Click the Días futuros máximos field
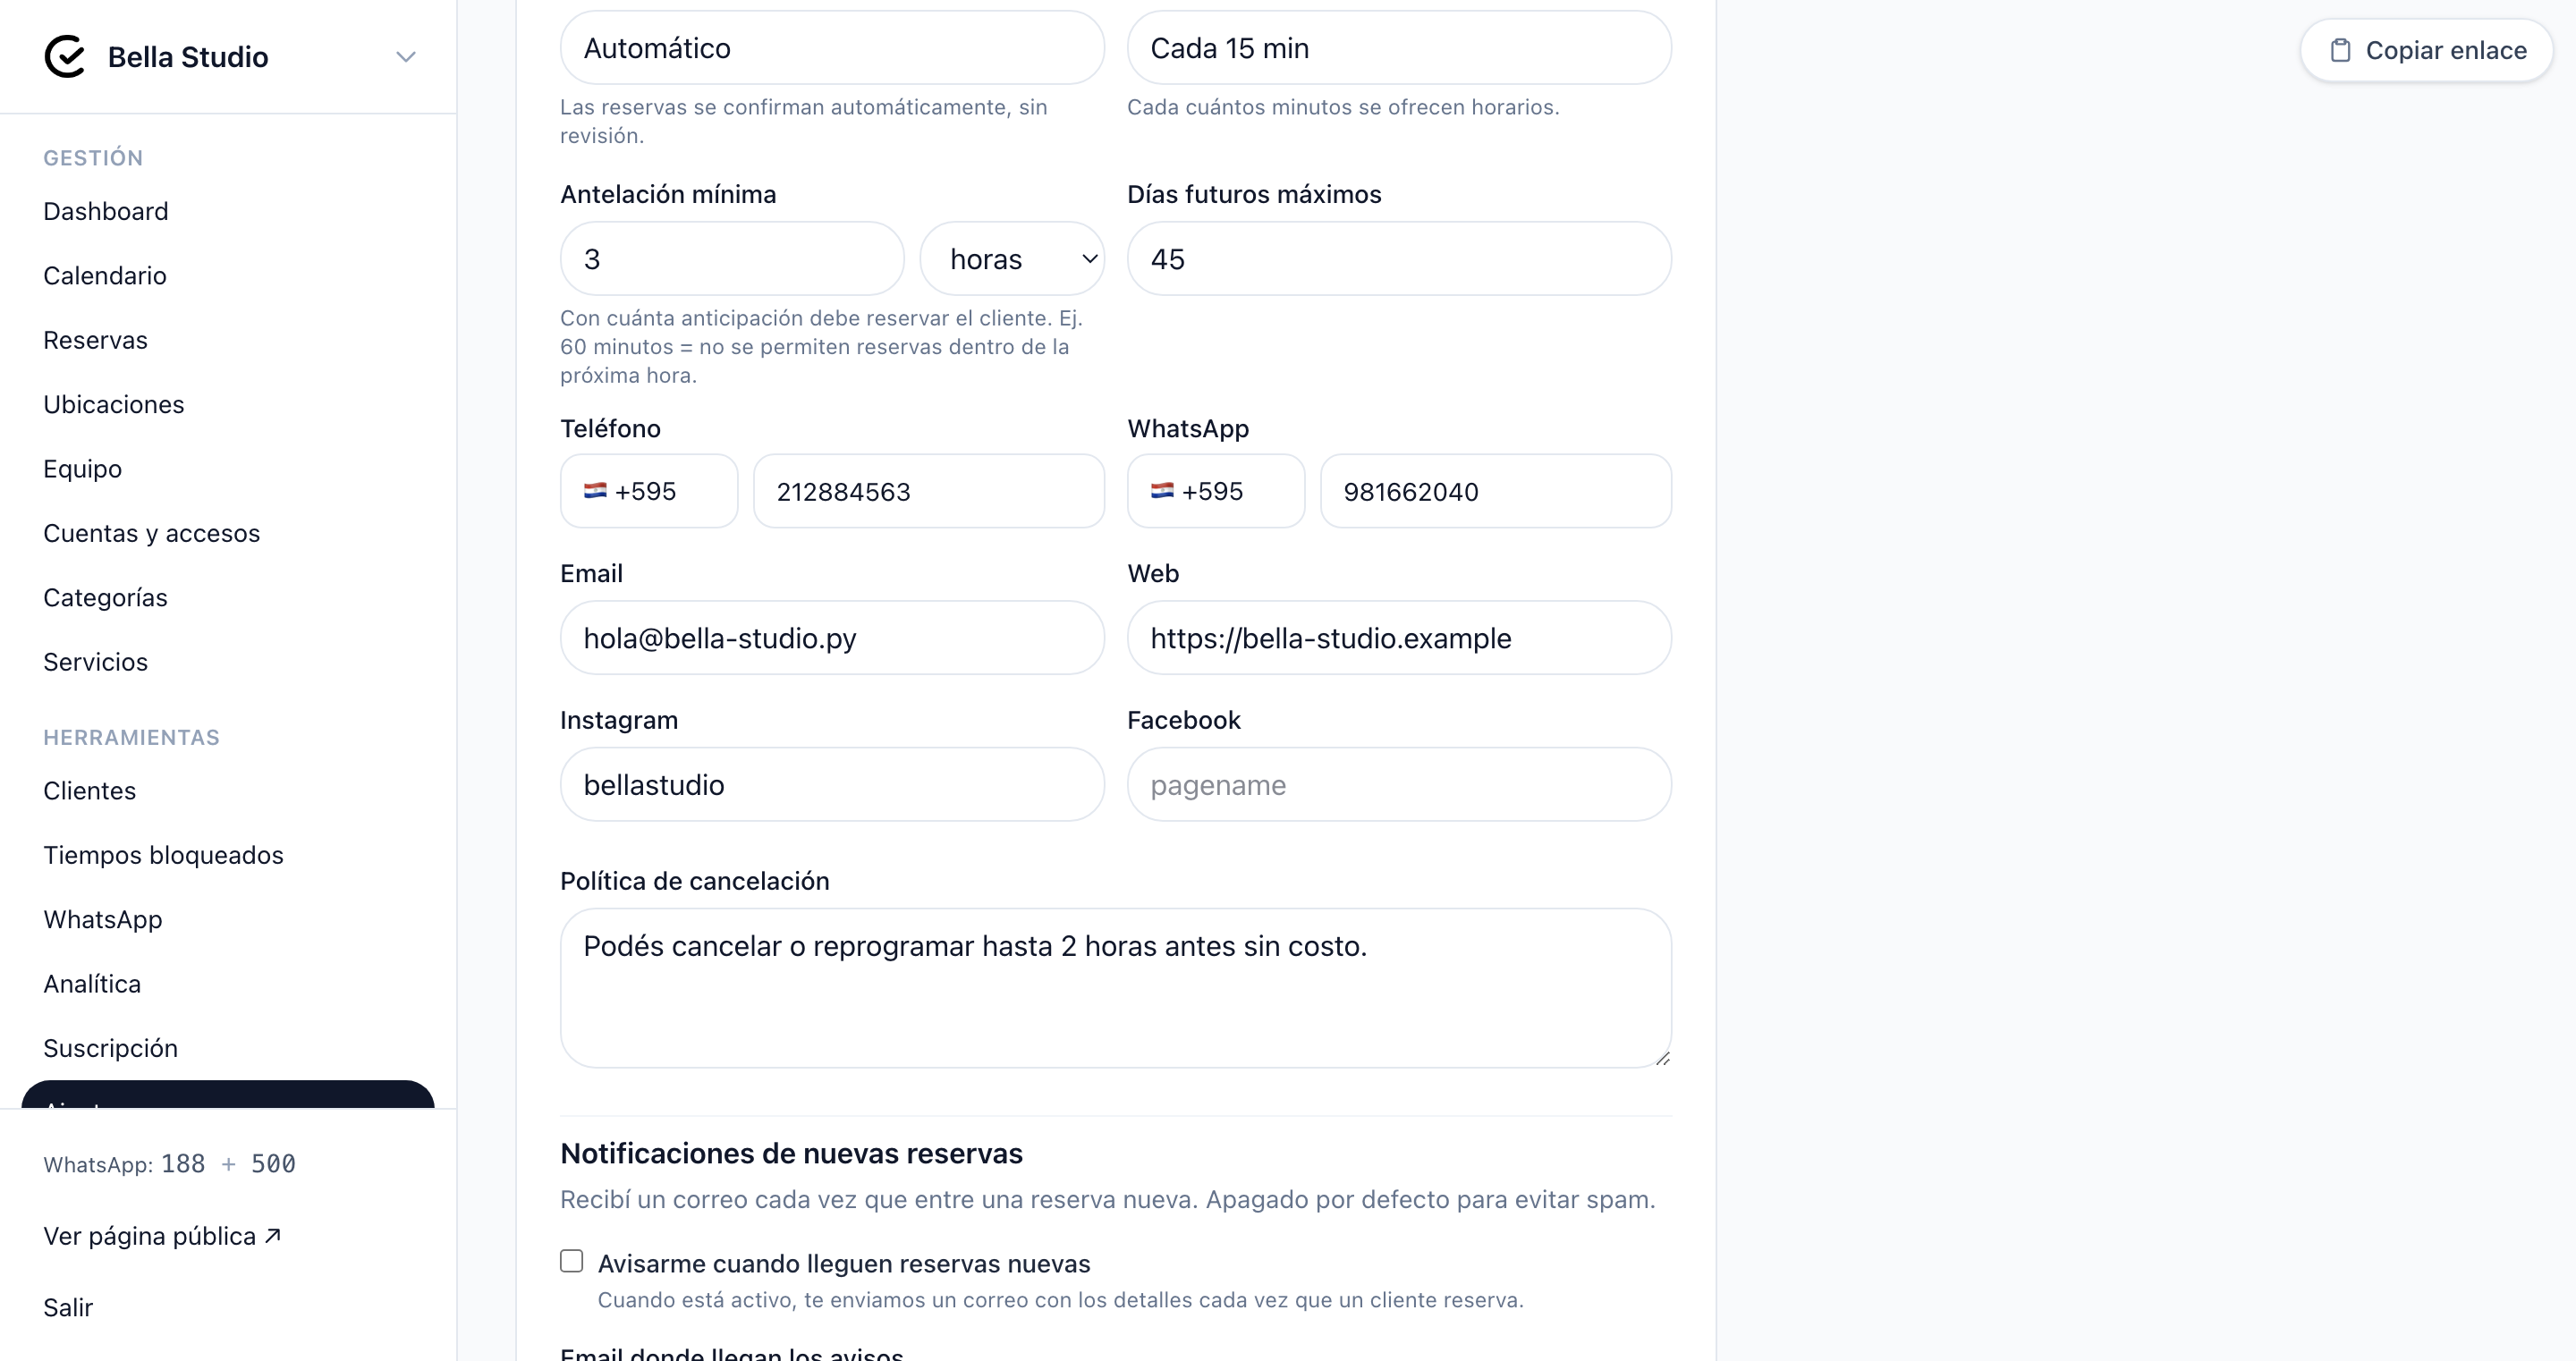The width and height of the screenshot is (2576, 1361). [1399, 259]
